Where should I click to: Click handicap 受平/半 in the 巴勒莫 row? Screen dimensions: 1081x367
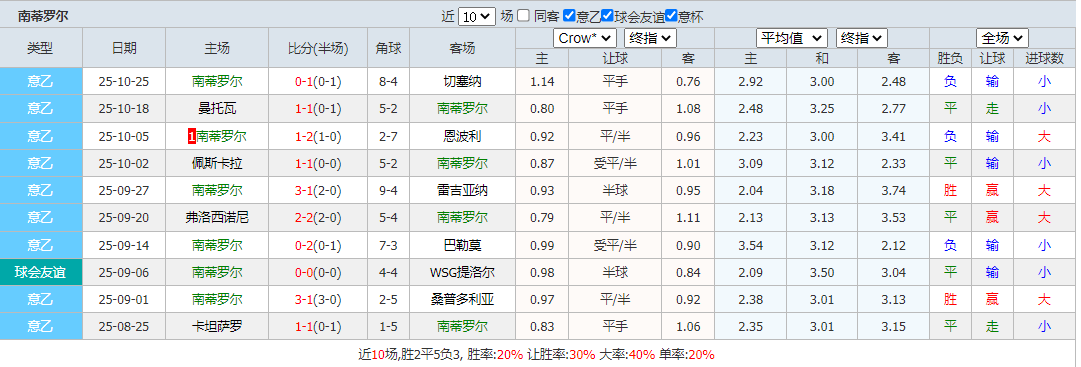pos(615,245)
